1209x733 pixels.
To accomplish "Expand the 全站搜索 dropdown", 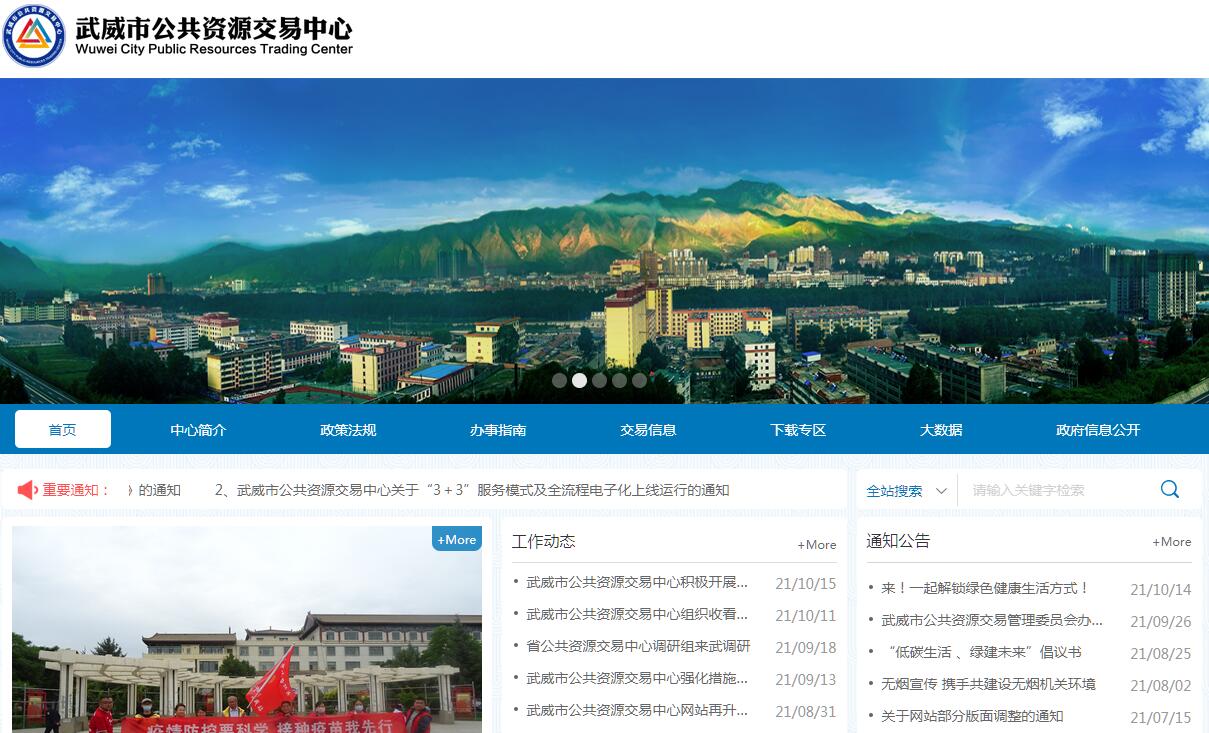I will pyautogui.click(x=906, y=490).
